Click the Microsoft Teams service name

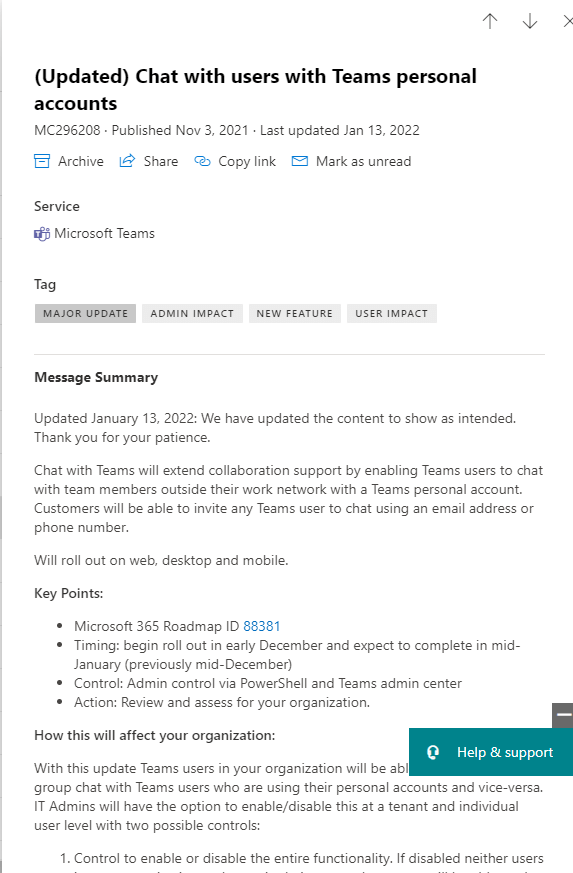104,233
